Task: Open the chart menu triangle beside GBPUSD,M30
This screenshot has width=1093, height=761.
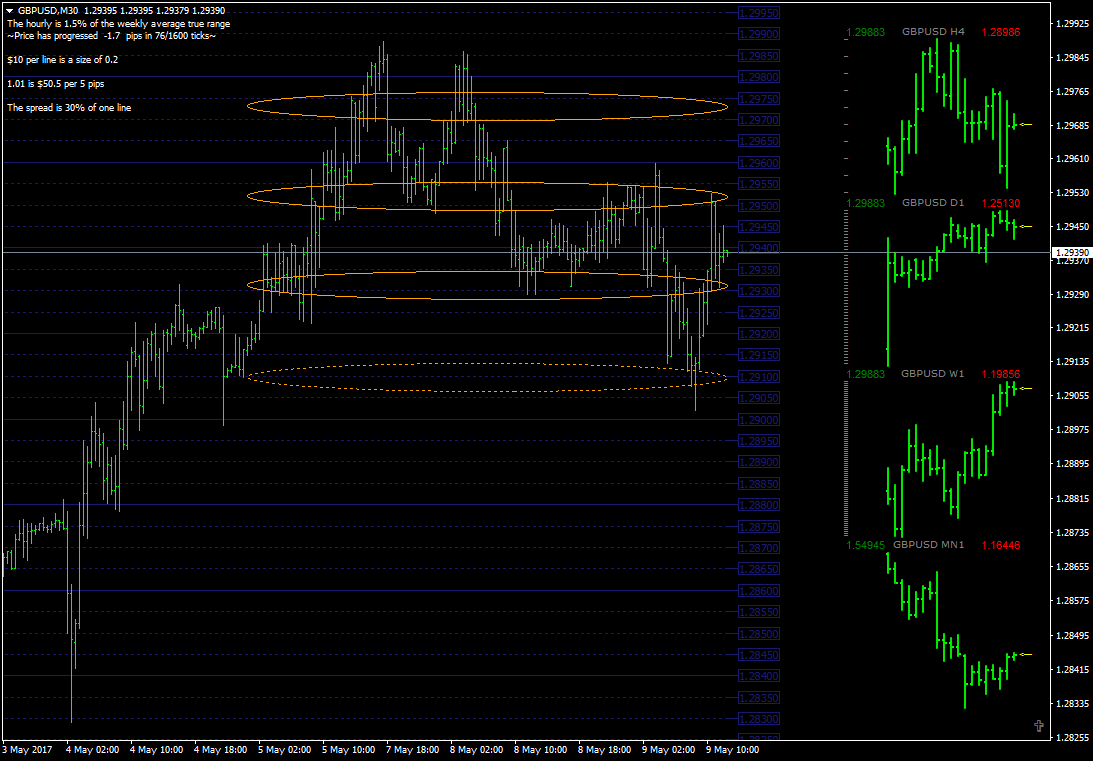Action: click(10, 11)
